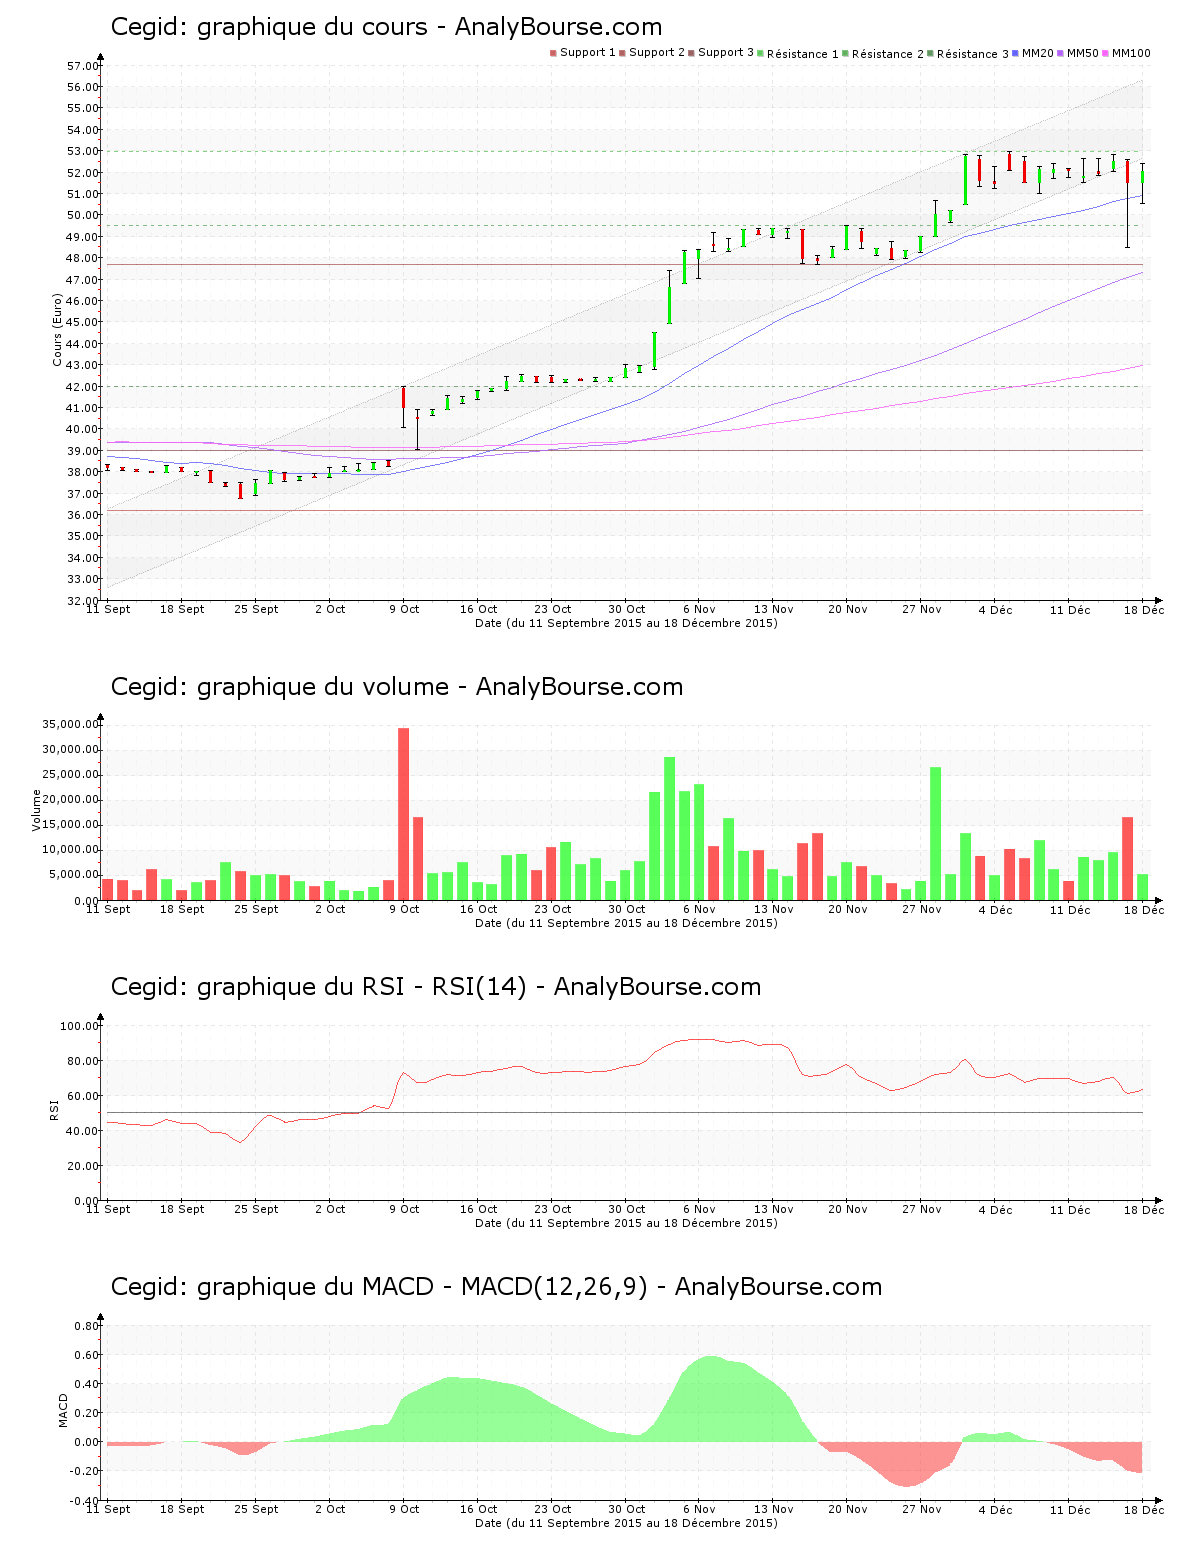Select the Support 2 legend label
Image resolution: width=1200 pixels, height=1550 pixels.
[657, 53]
